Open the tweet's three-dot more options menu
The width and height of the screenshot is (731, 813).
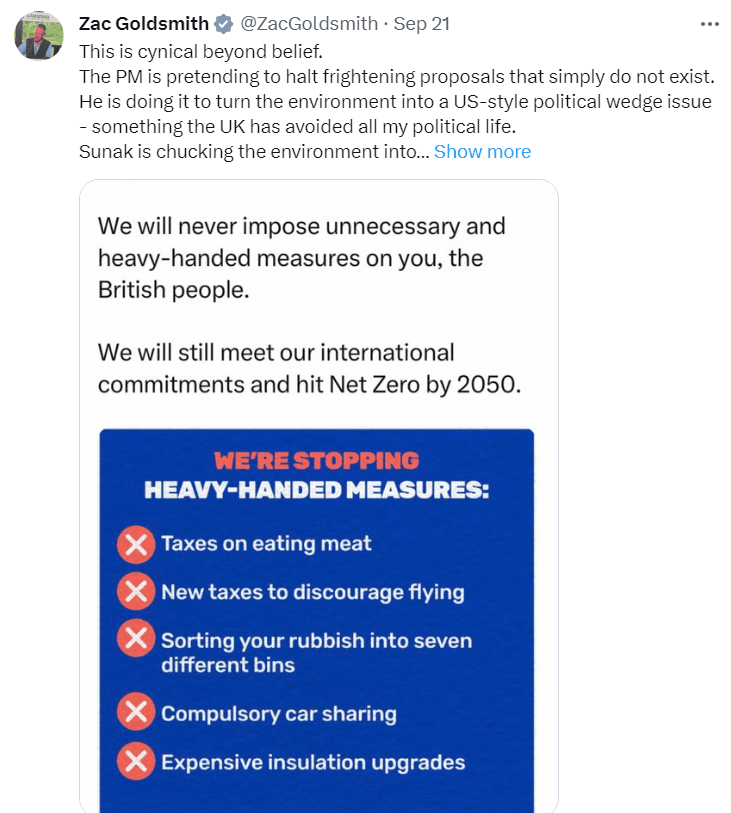coord(709,24)
